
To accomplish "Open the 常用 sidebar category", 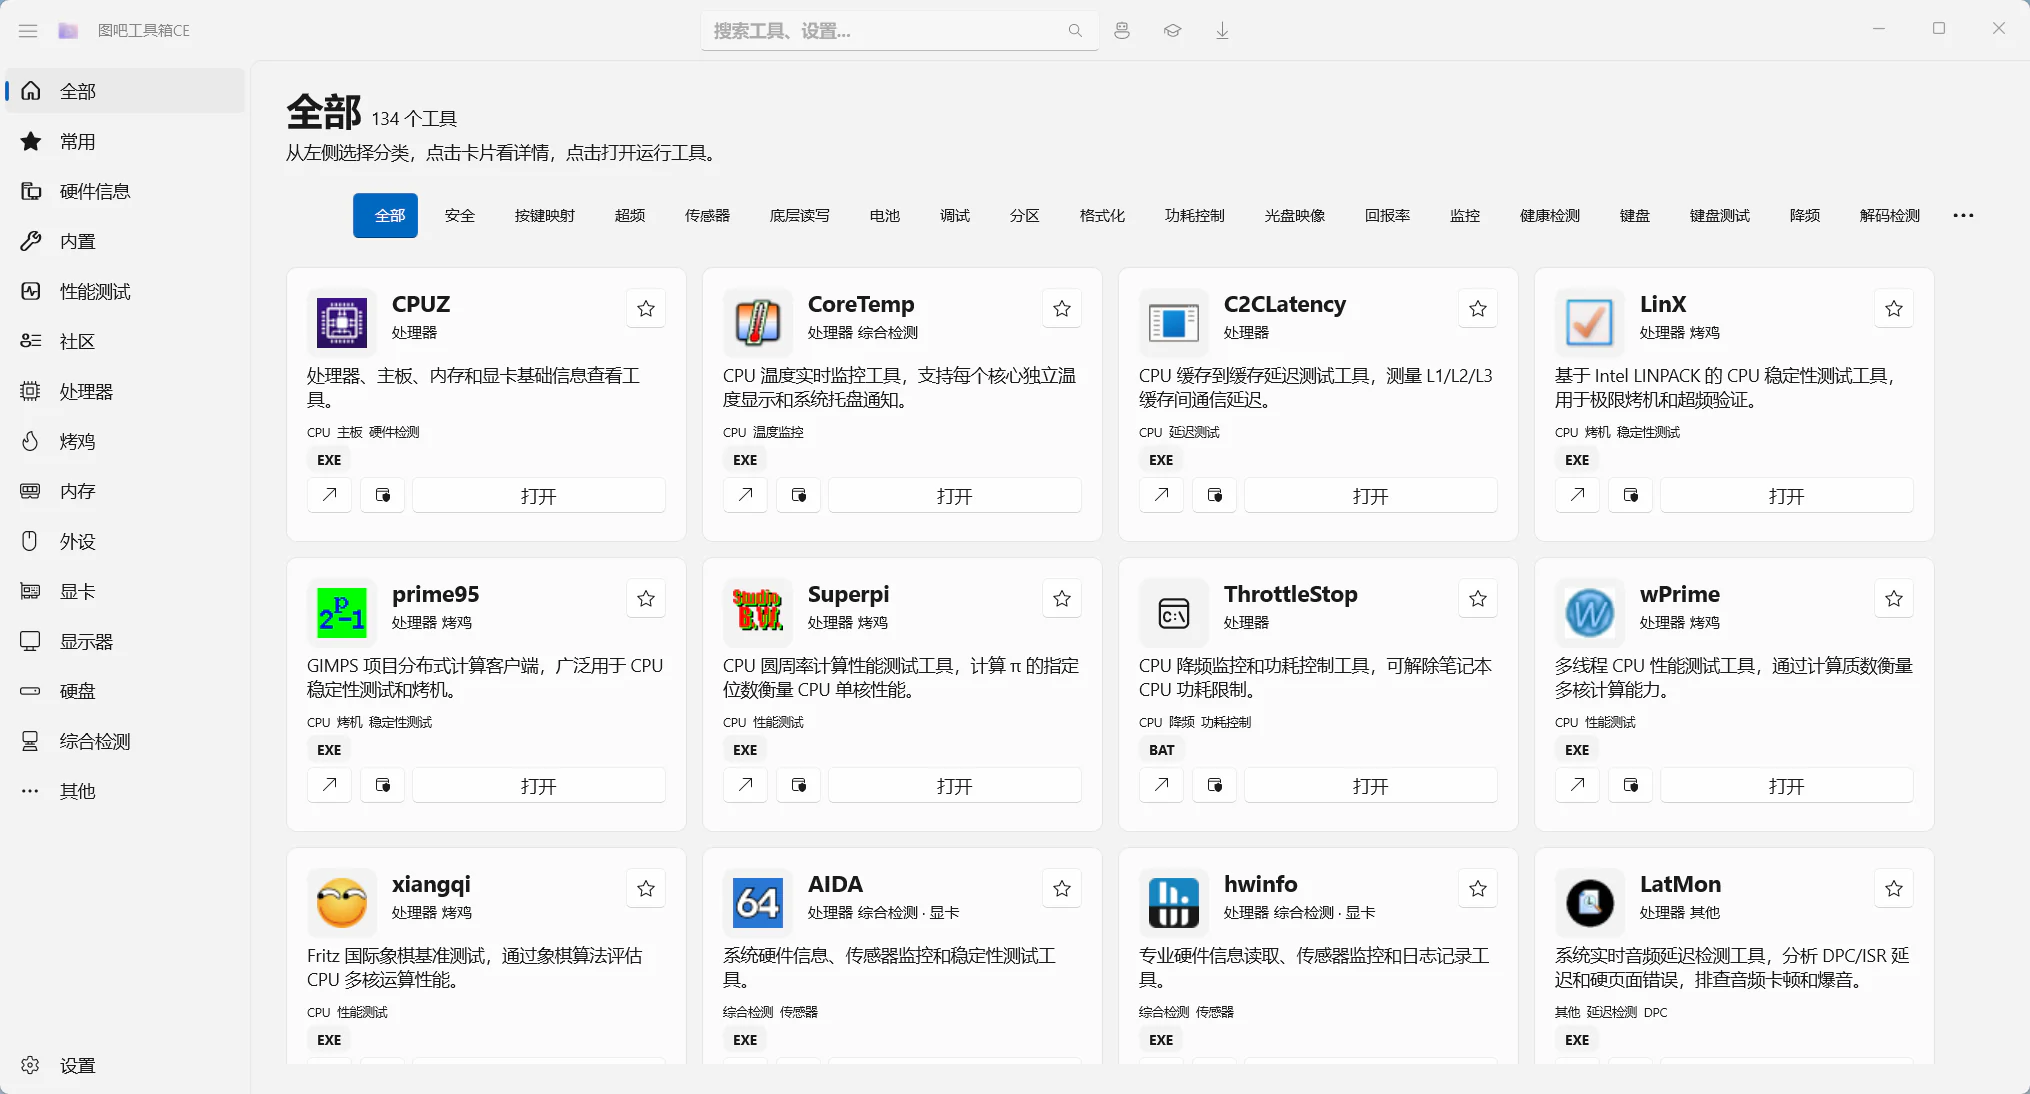I will coord(125,141).
